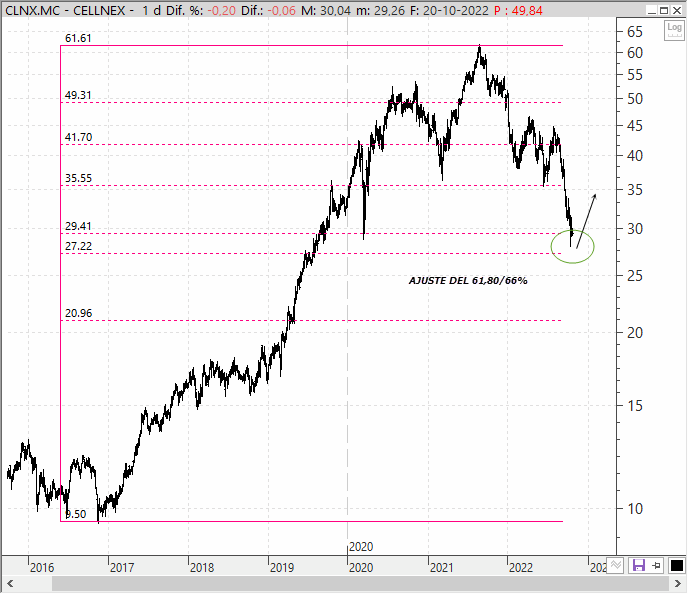The image size is (688, 594).
Task: Select the 49.31 Fibonacci level label
Action: click(78, 95)
